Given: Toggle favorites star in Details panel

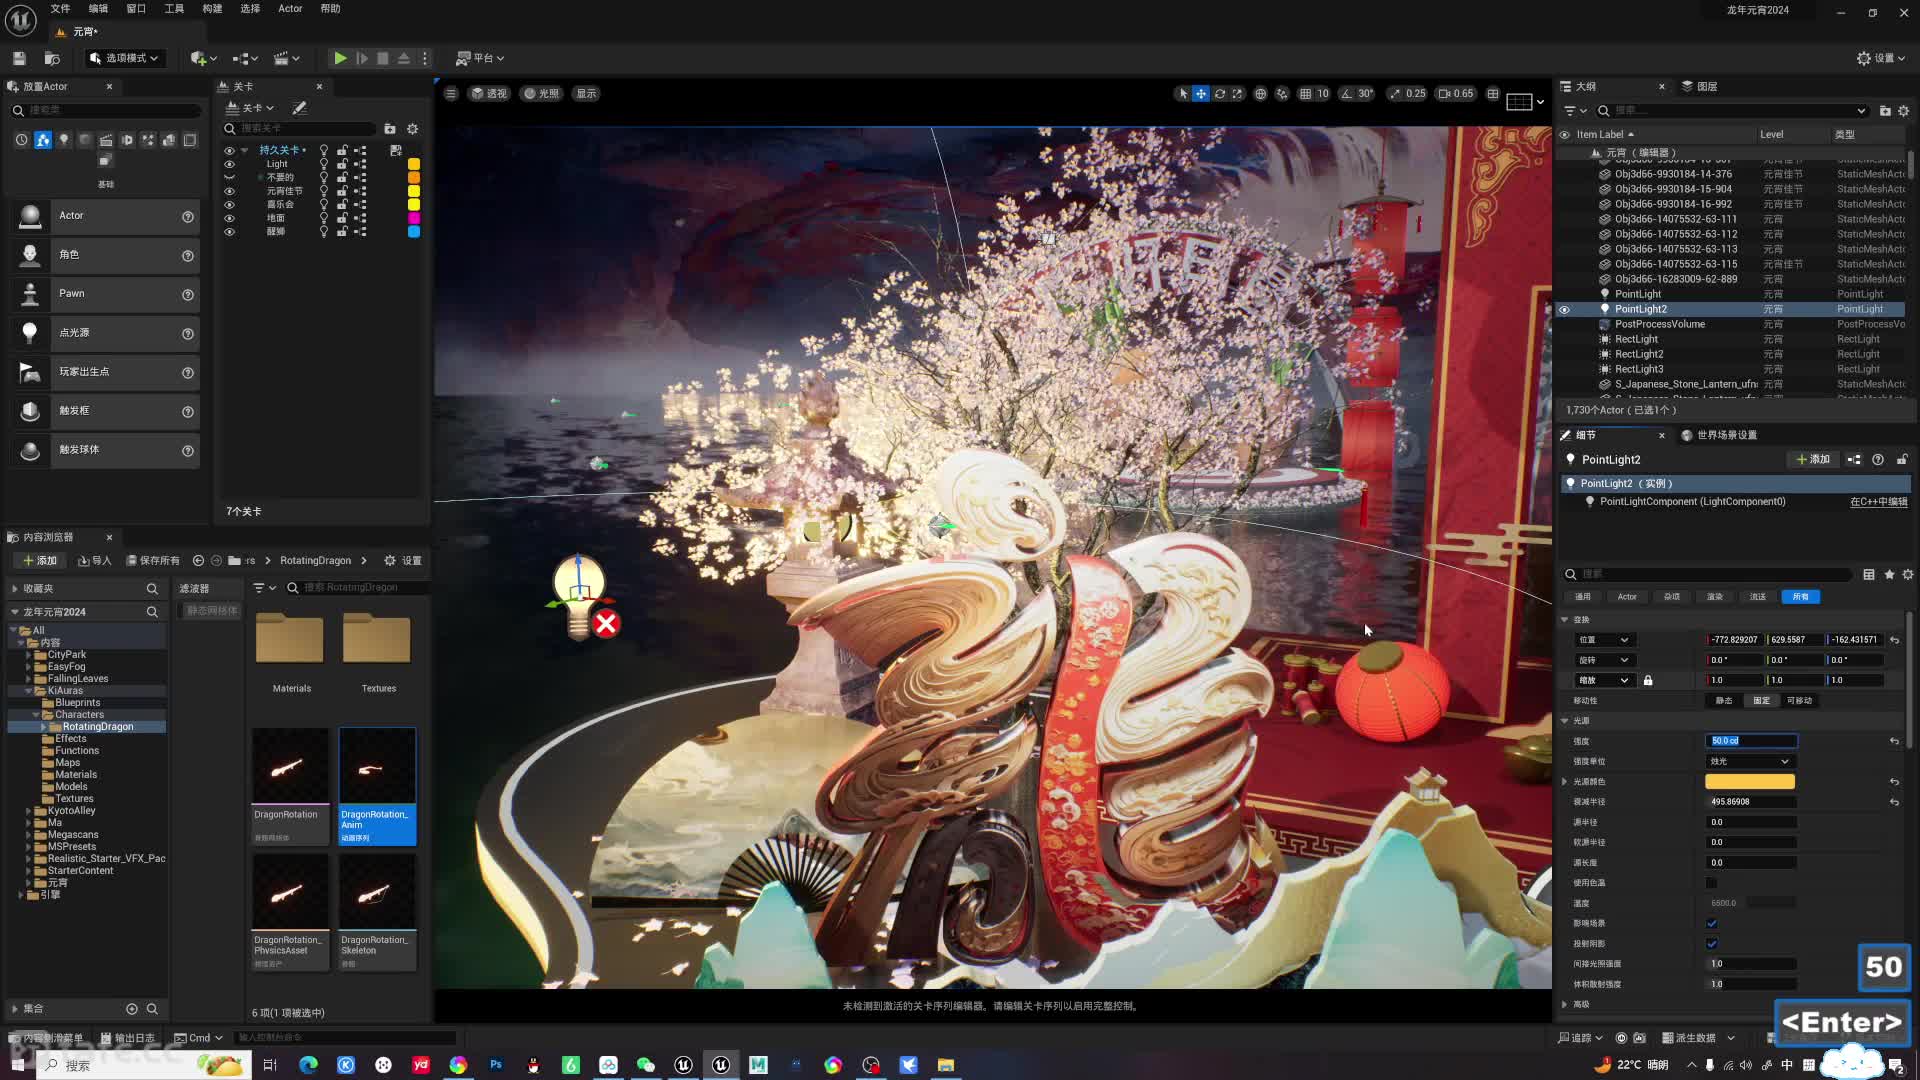Looking at the screenshot, I should pos(1889,574).
